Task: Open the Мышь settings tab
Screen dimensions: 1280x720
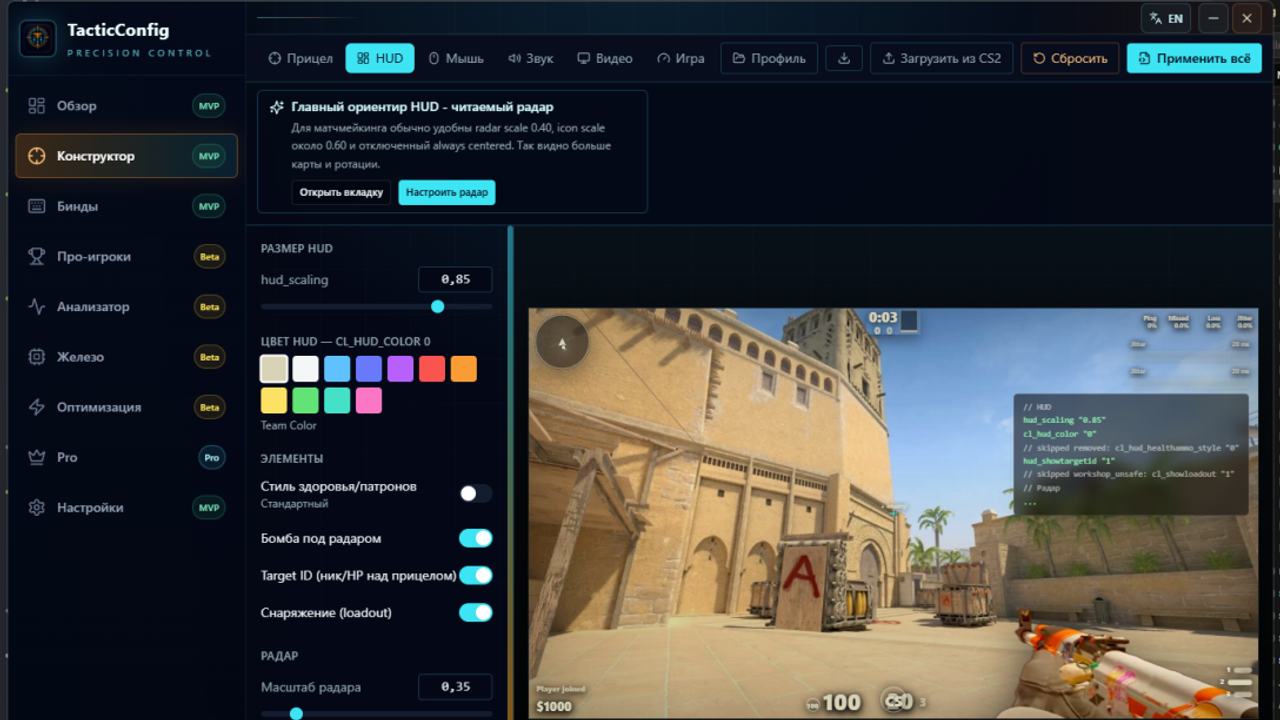Action: pos(456,58)
